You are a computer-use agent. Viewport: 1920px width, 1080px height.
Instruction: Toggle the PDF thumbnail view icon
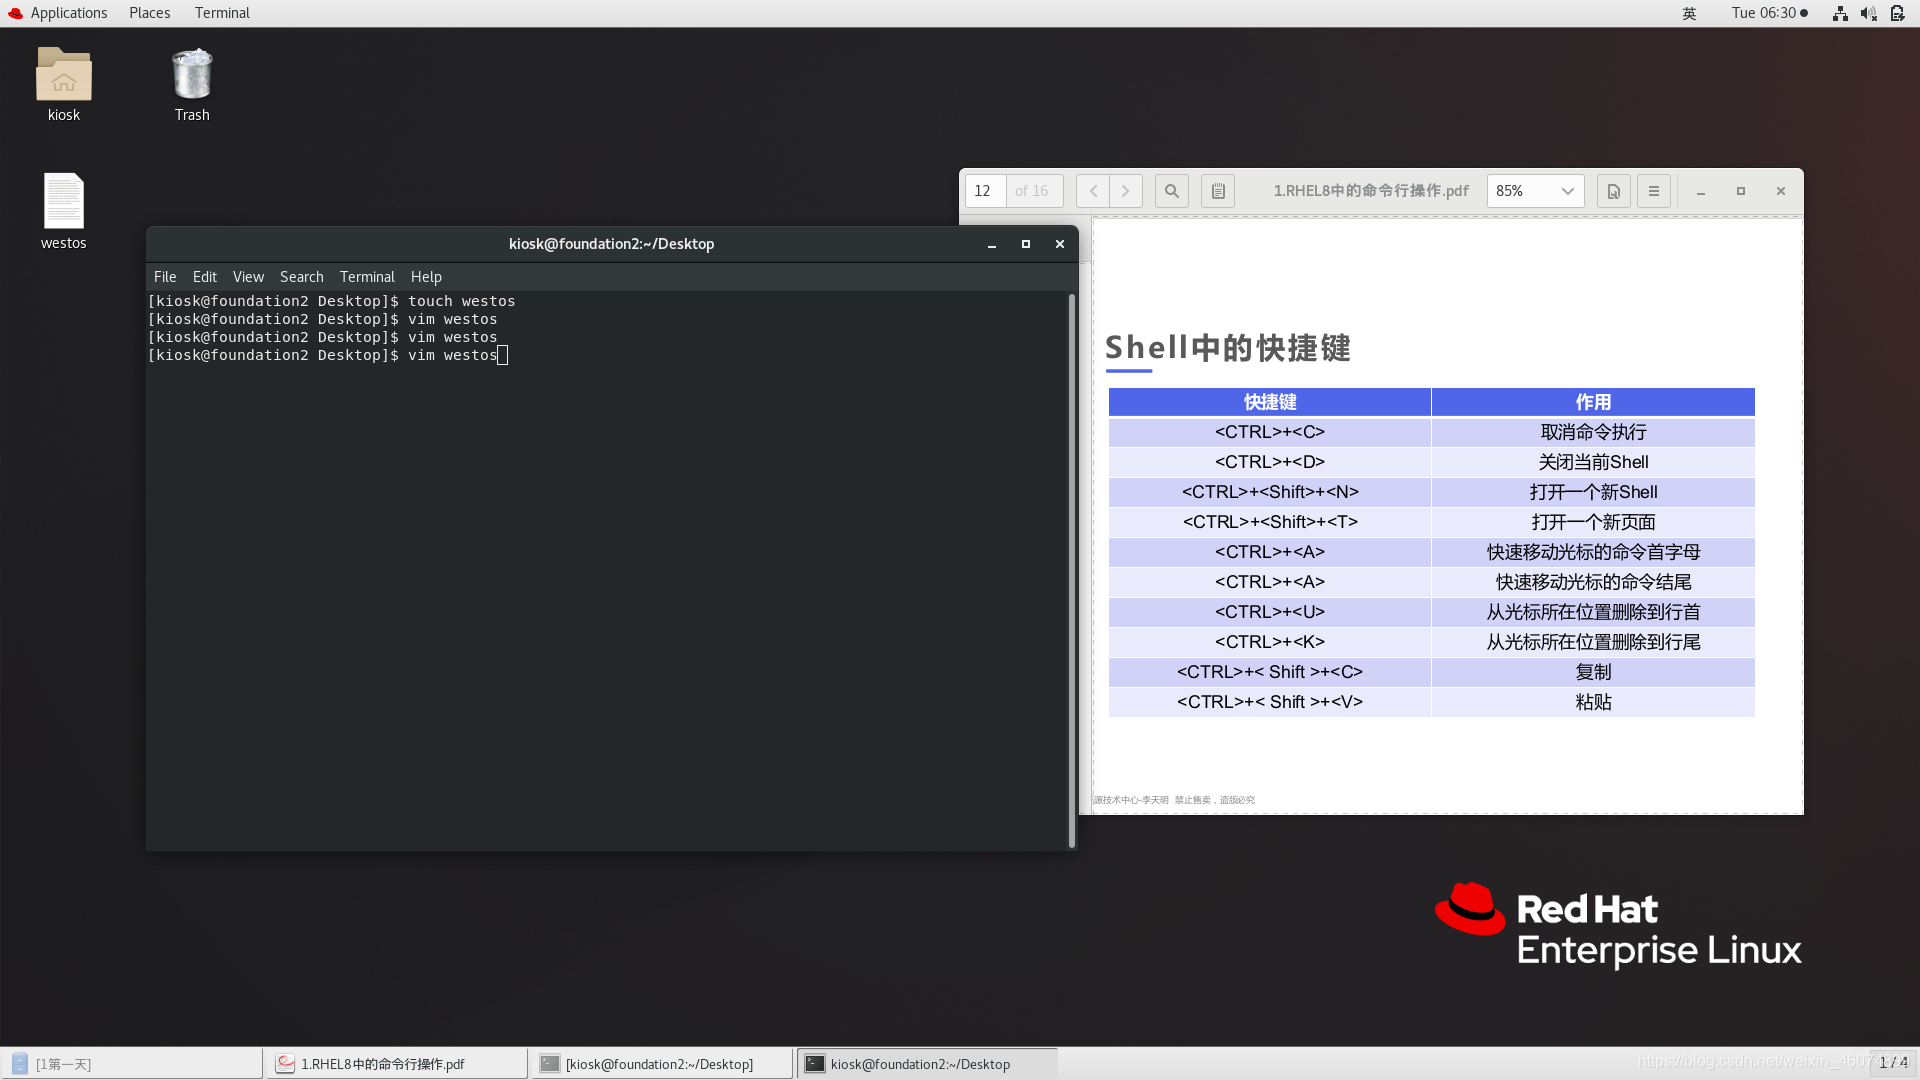coord(1217,191)
